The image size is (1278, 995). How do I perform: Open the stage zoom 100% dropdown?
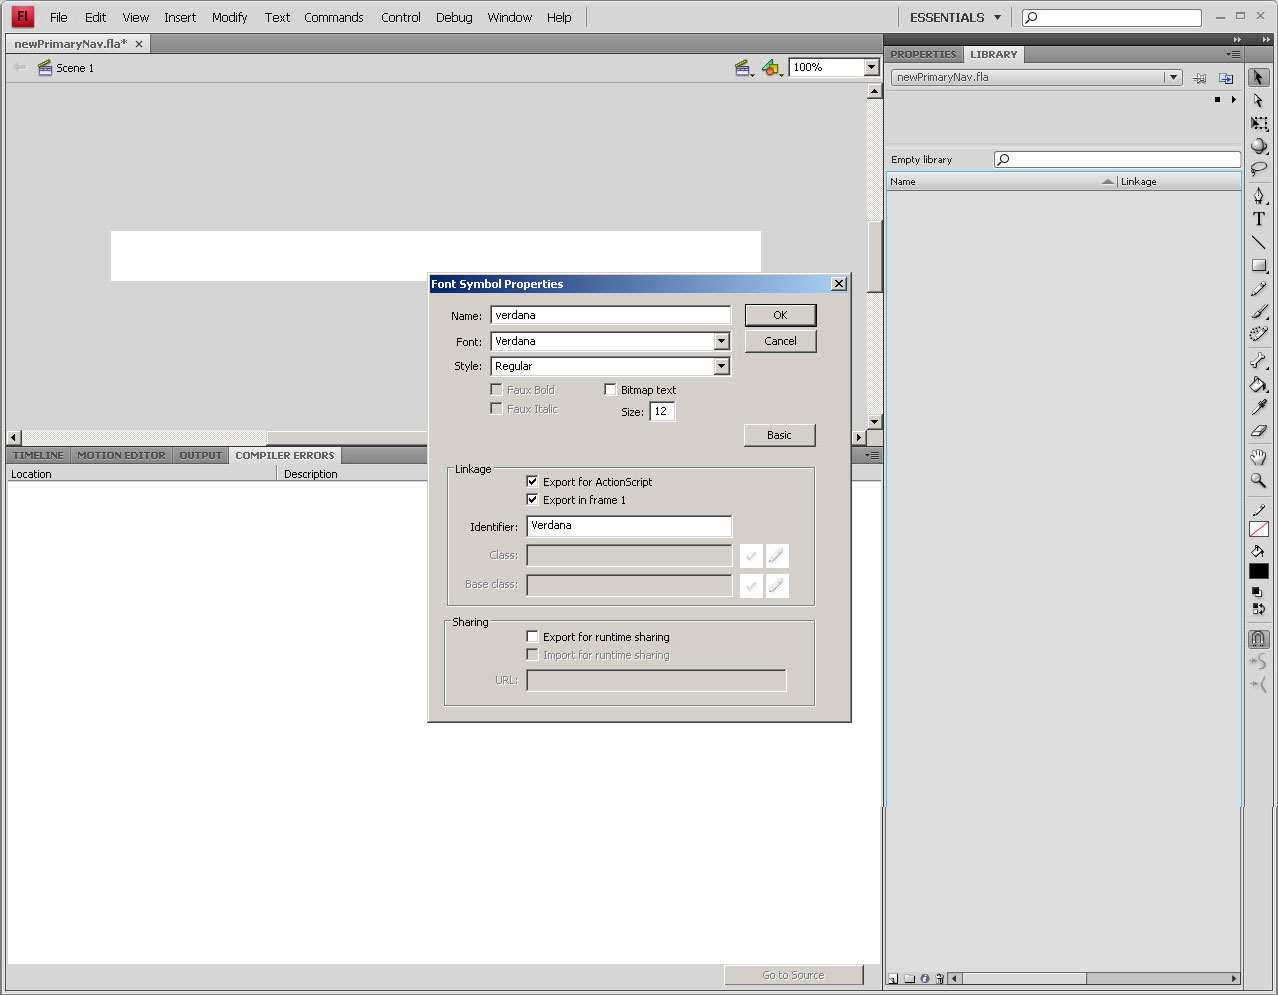pyautogui.click(x=871, y=67)
